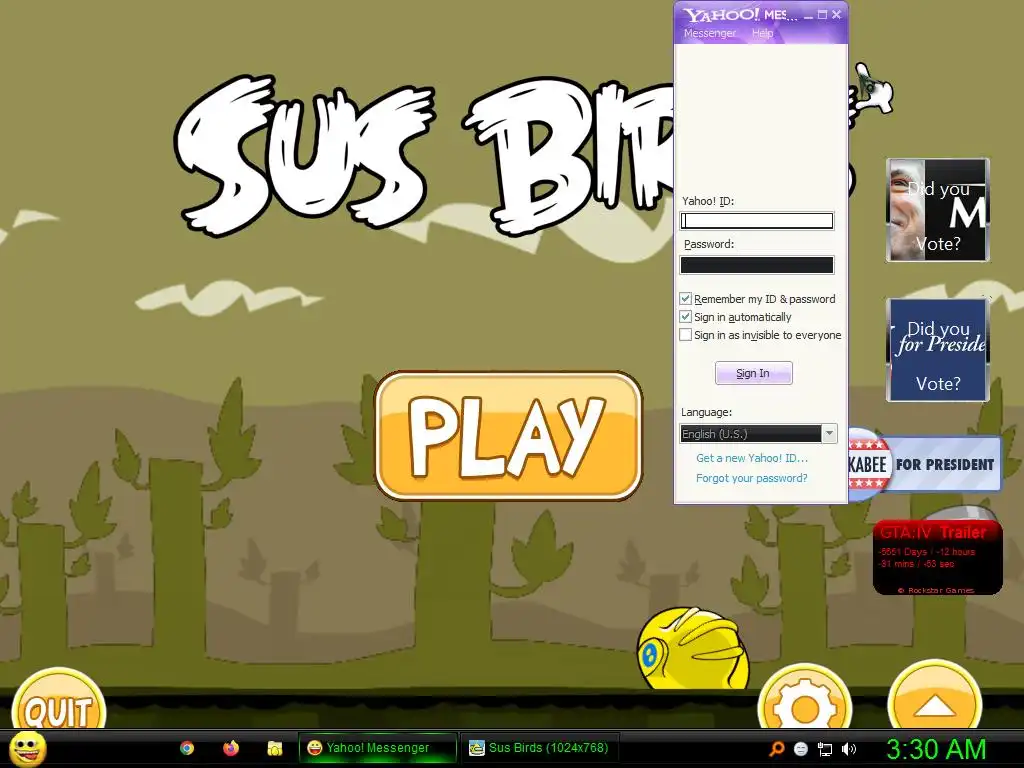Follow the Get a new Yahoo! ID link
Image resolution: width=1024 pixels, height=768 pixels.
[752, 458]
